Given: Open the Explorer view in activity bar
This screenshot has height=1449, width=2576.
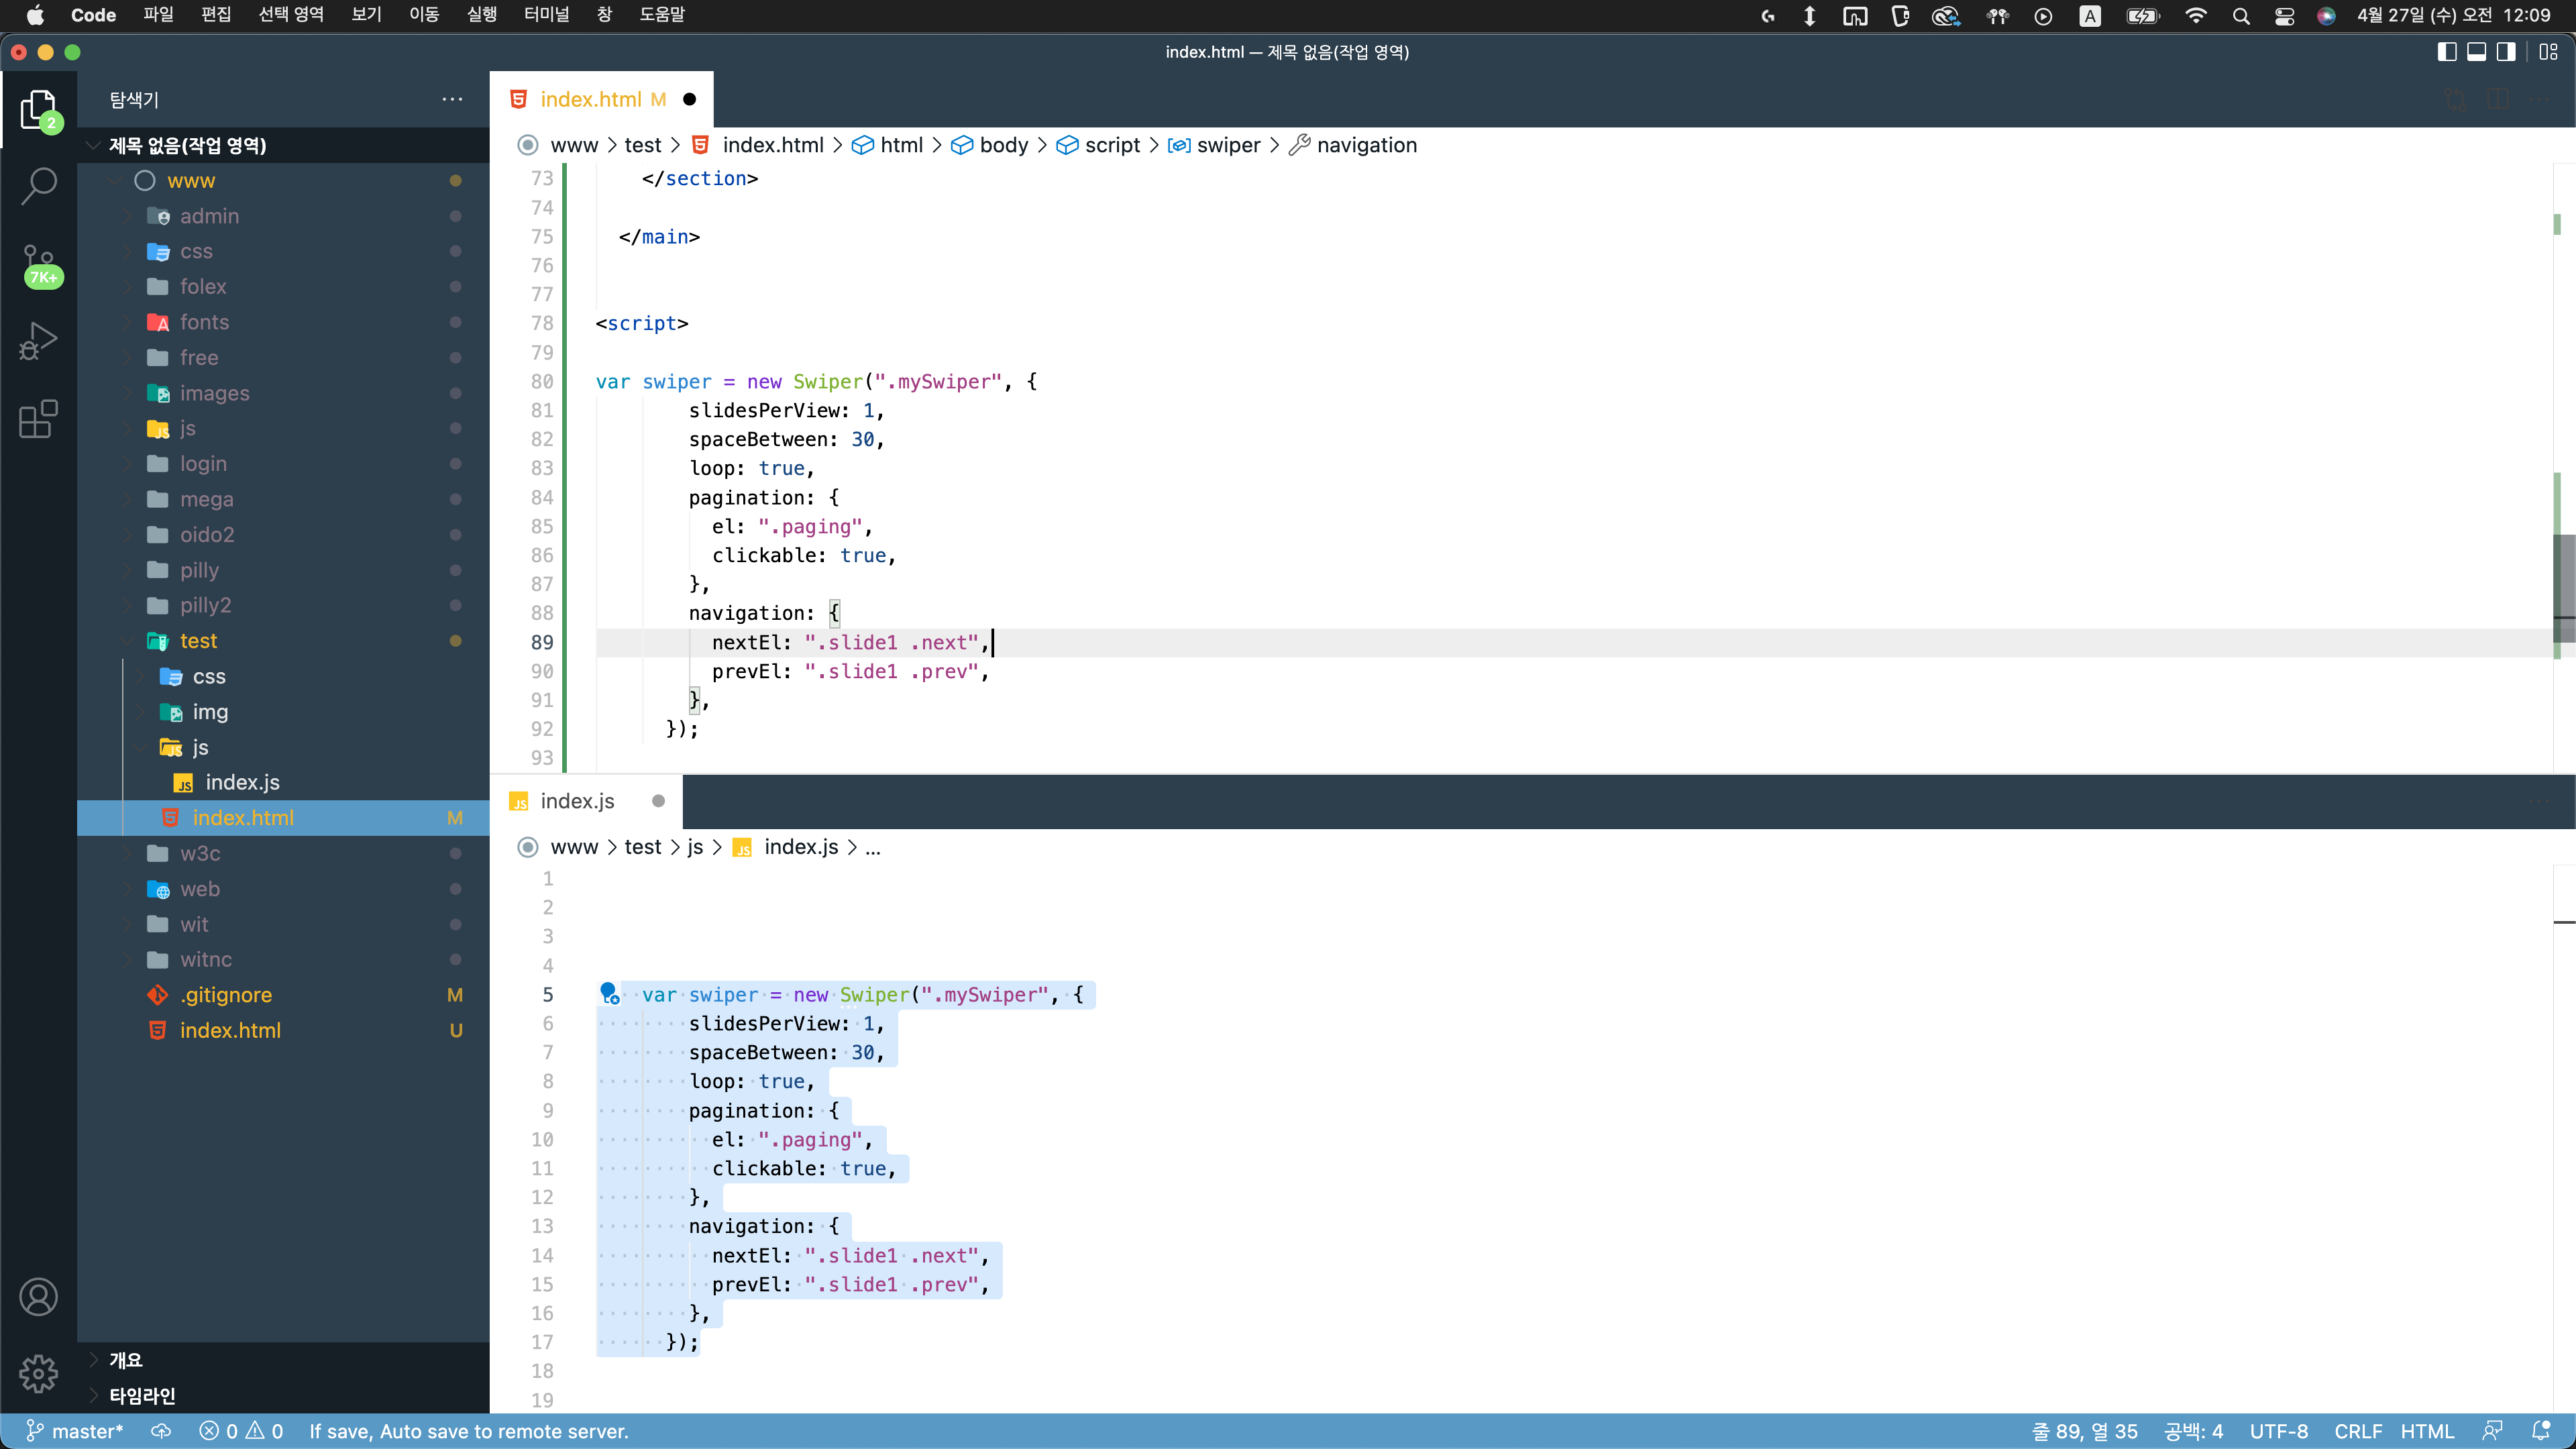Looking at the screenshot, I should coord(39,110).
